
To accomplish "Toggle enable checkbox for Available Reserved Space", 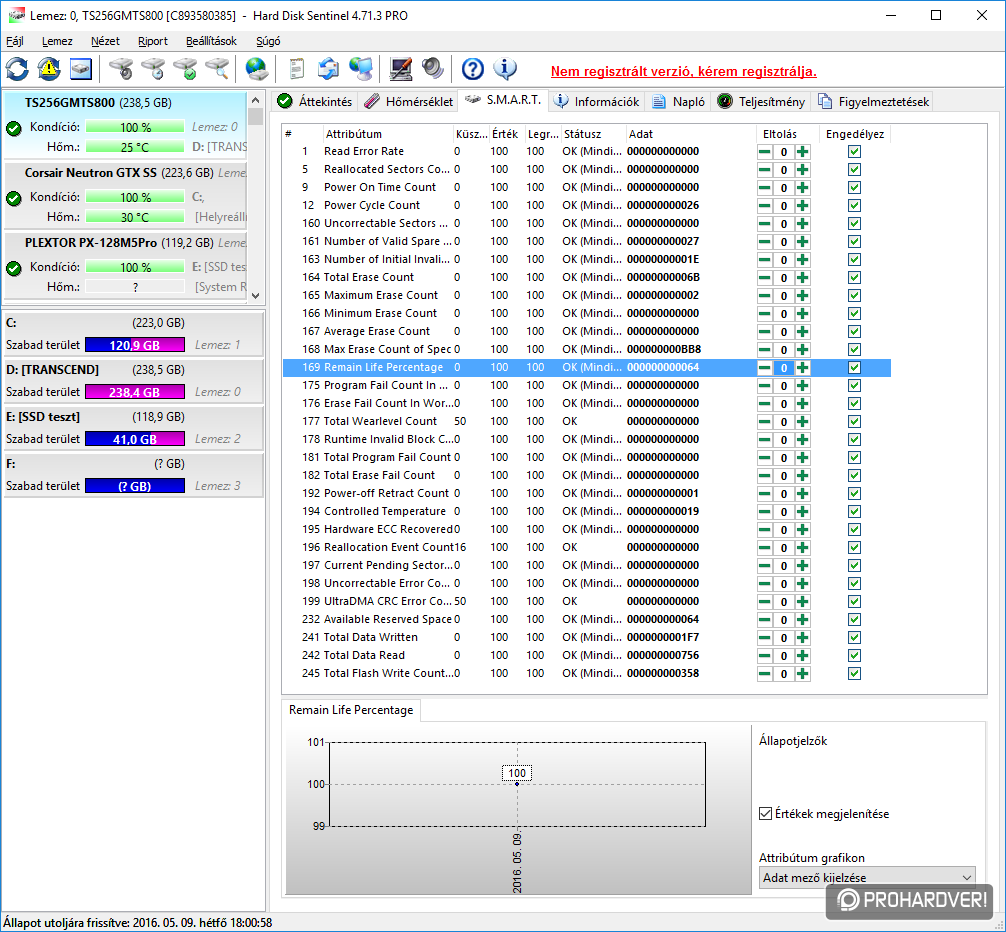I will click(x=854, y=620).
